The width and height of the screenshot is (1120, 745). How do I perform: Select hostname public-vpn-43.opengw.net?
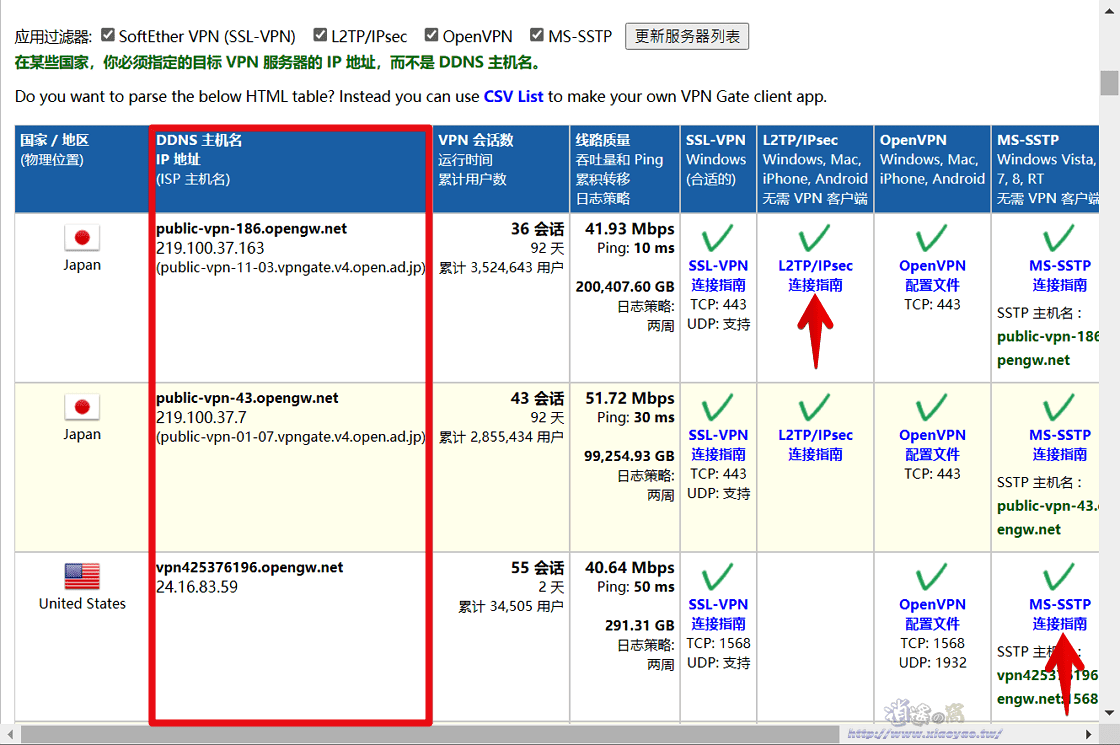[x=247, y=398]
